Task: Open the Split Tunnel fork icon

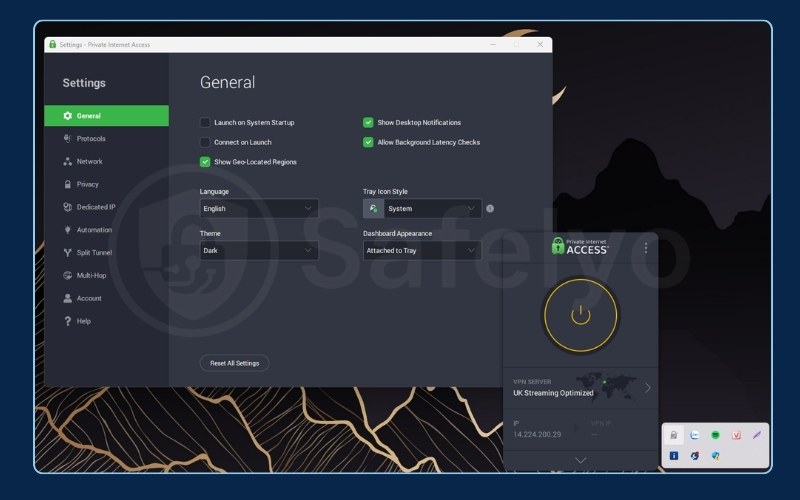Action: (x=67, y=253)
